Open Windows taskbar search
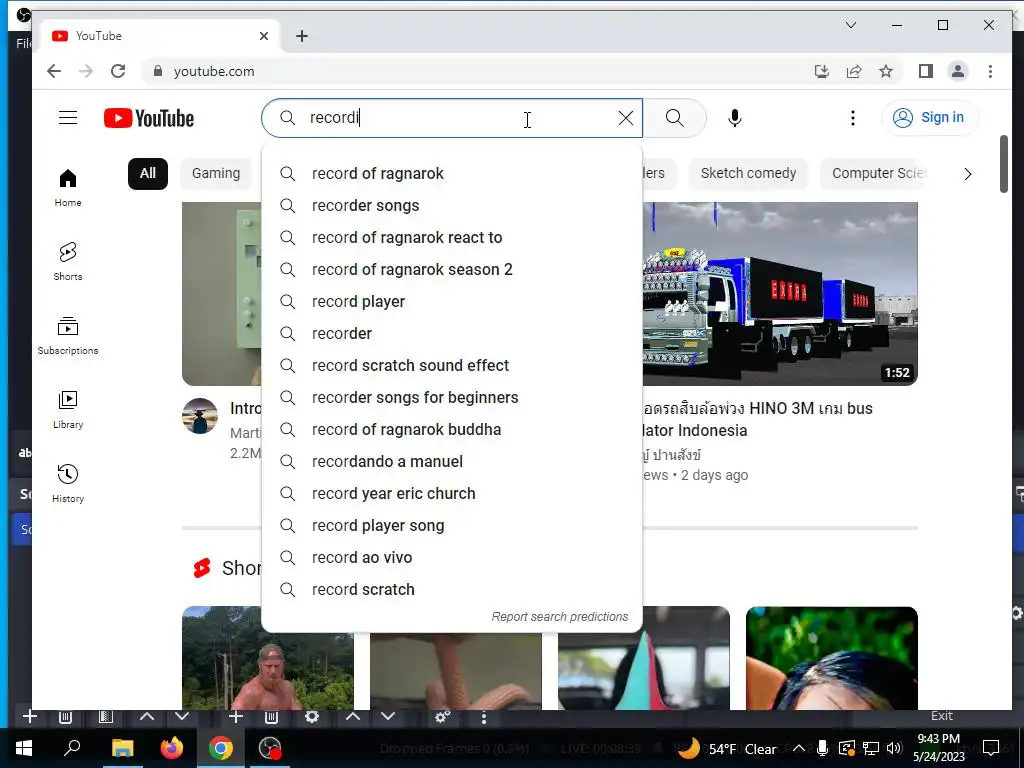Image resolution: width=1024 pixels, height=768 pixels. (x=72, y=748)
